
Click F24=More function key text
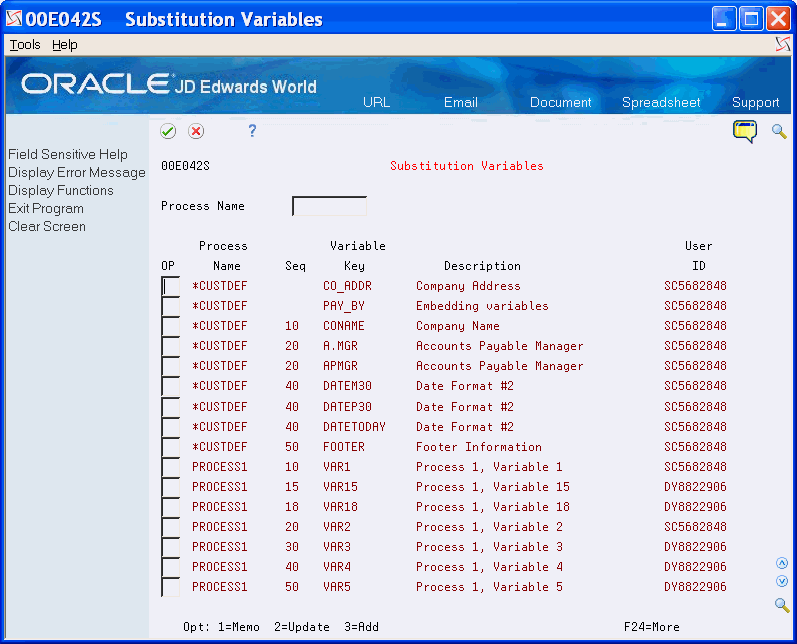click(x=652, y=627)
